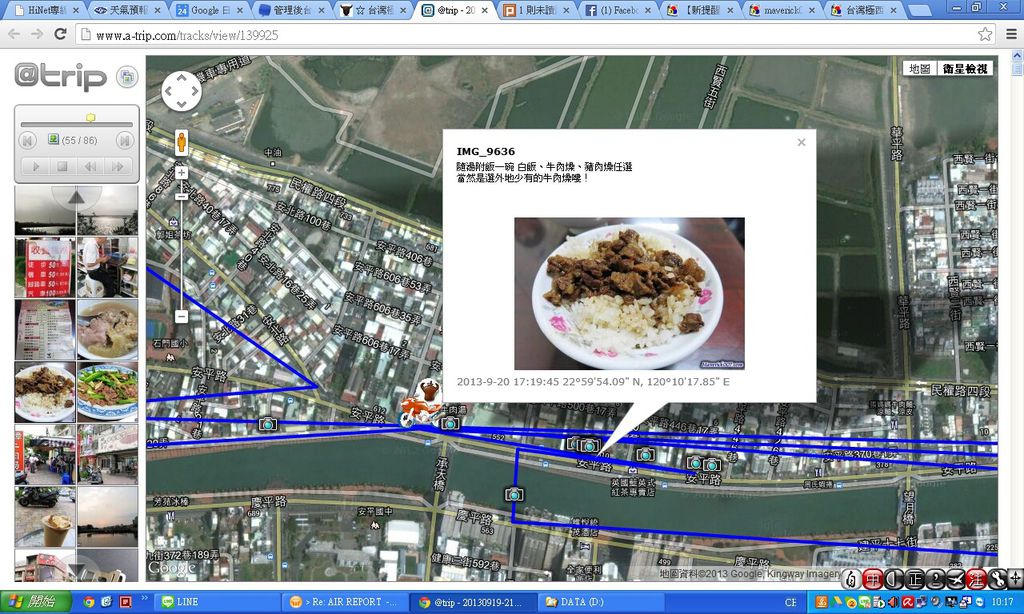Pan the map down
This screenshot has width=1024, height=614.
[x=182, y=103]
